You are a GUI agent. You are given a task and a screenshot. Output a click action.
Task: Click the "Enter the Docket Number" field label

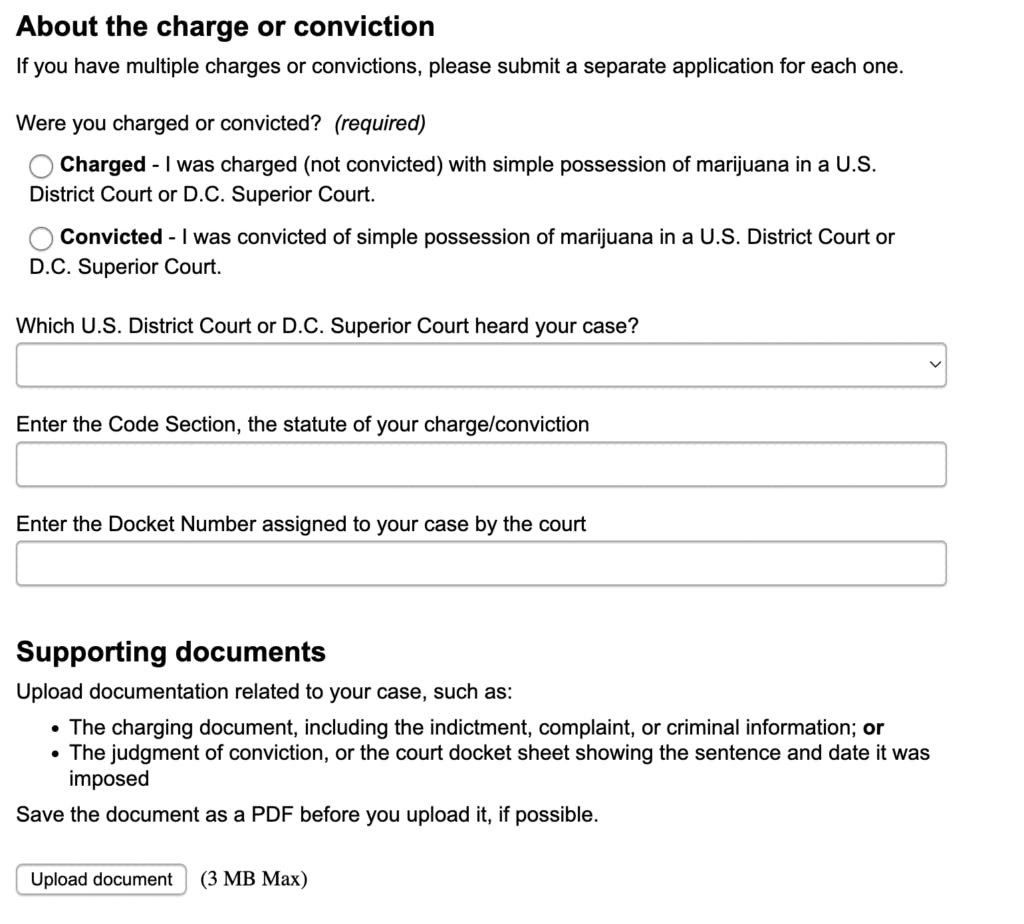click(301, 523)
